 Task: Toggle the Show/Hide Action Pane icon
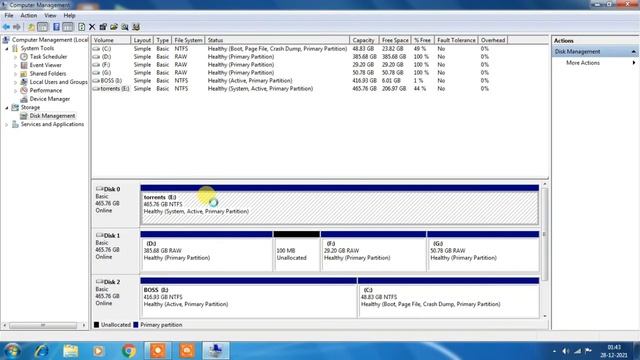pyautogui.click(x=68, y=27)
